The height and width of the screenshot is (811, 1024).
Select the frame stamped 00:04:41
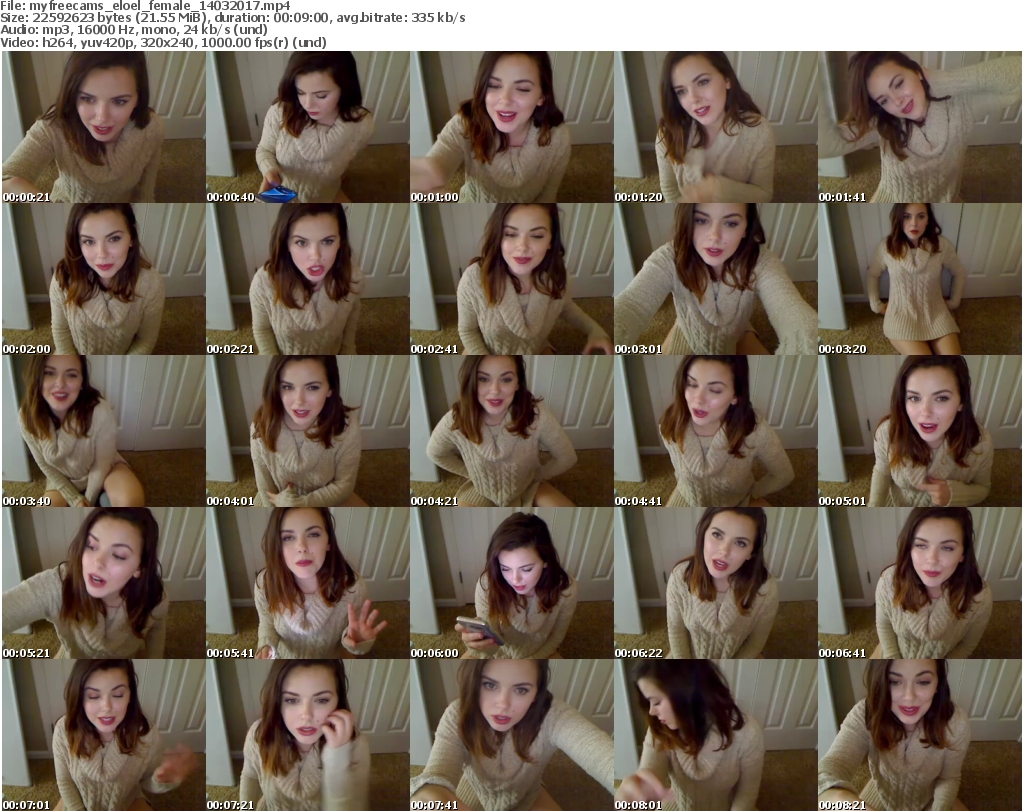pyautogui.click(x=716, y=431)
